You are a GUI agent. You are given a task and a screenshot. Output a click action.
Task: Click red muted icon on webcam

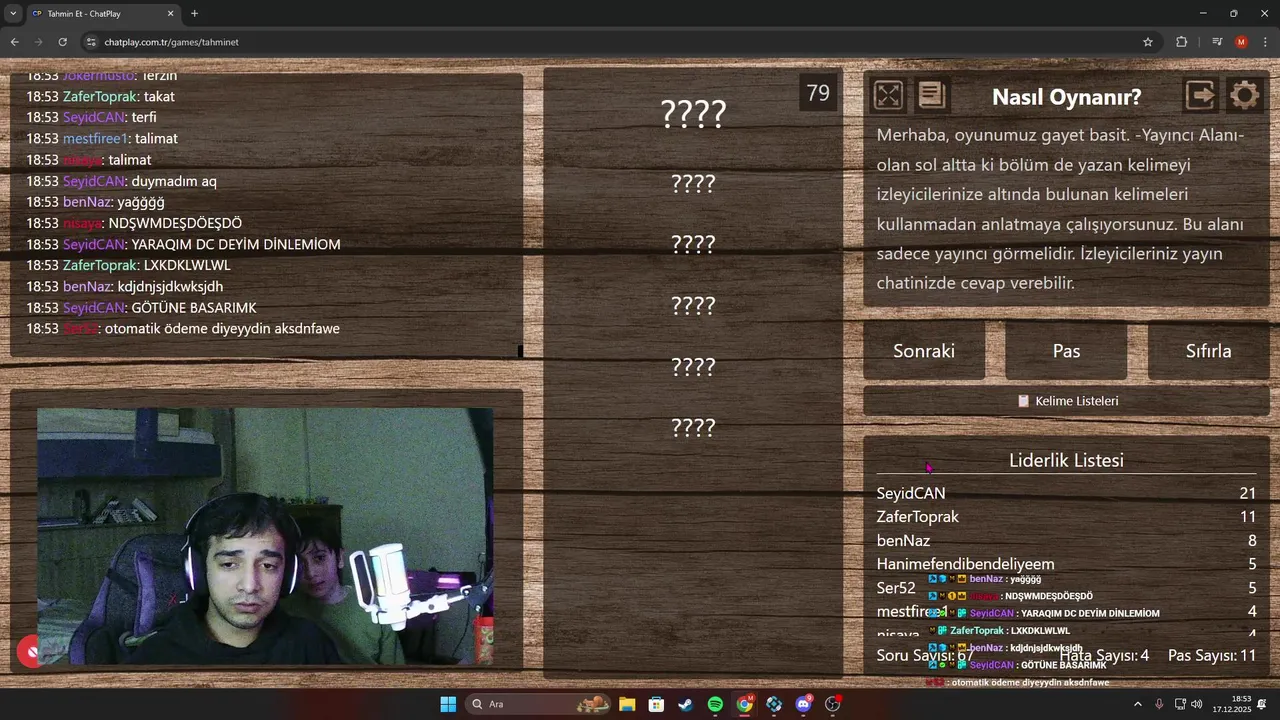click(30, 652)
